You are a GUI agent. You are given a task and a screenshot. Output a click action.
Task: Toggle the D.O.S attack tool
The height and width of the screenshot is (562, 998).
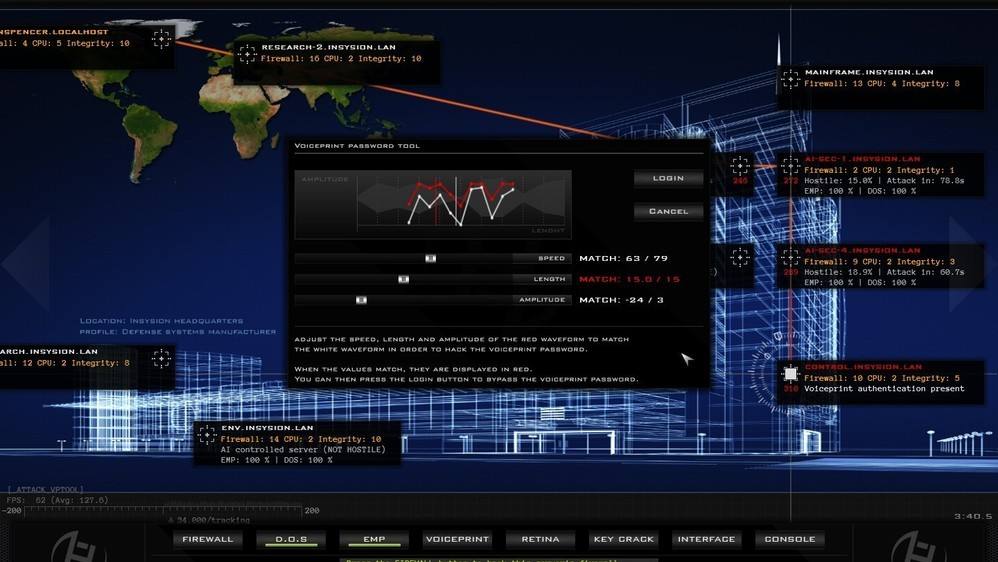pyautogui.click(x=291, y=540)
